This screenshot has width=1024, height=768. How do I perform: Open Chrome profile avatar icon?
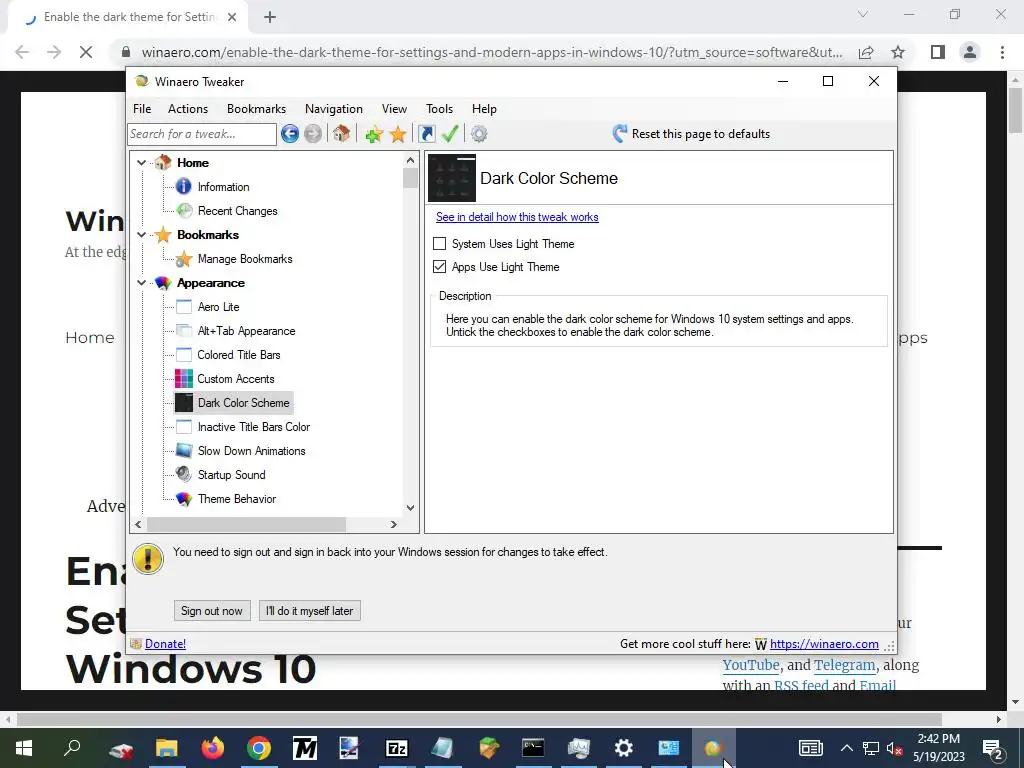coord(970,52)
